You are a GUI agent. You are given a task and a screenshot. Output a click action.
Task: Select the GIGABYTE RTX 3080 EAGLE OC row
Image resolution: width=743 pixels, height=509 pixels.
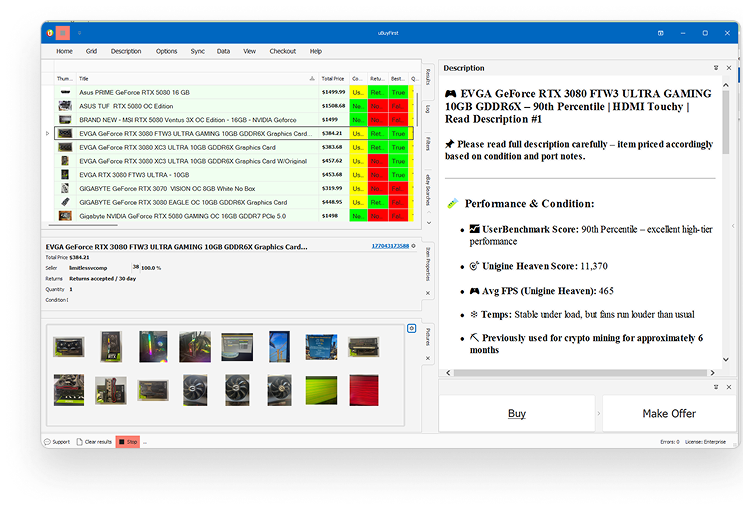[234, 202]
